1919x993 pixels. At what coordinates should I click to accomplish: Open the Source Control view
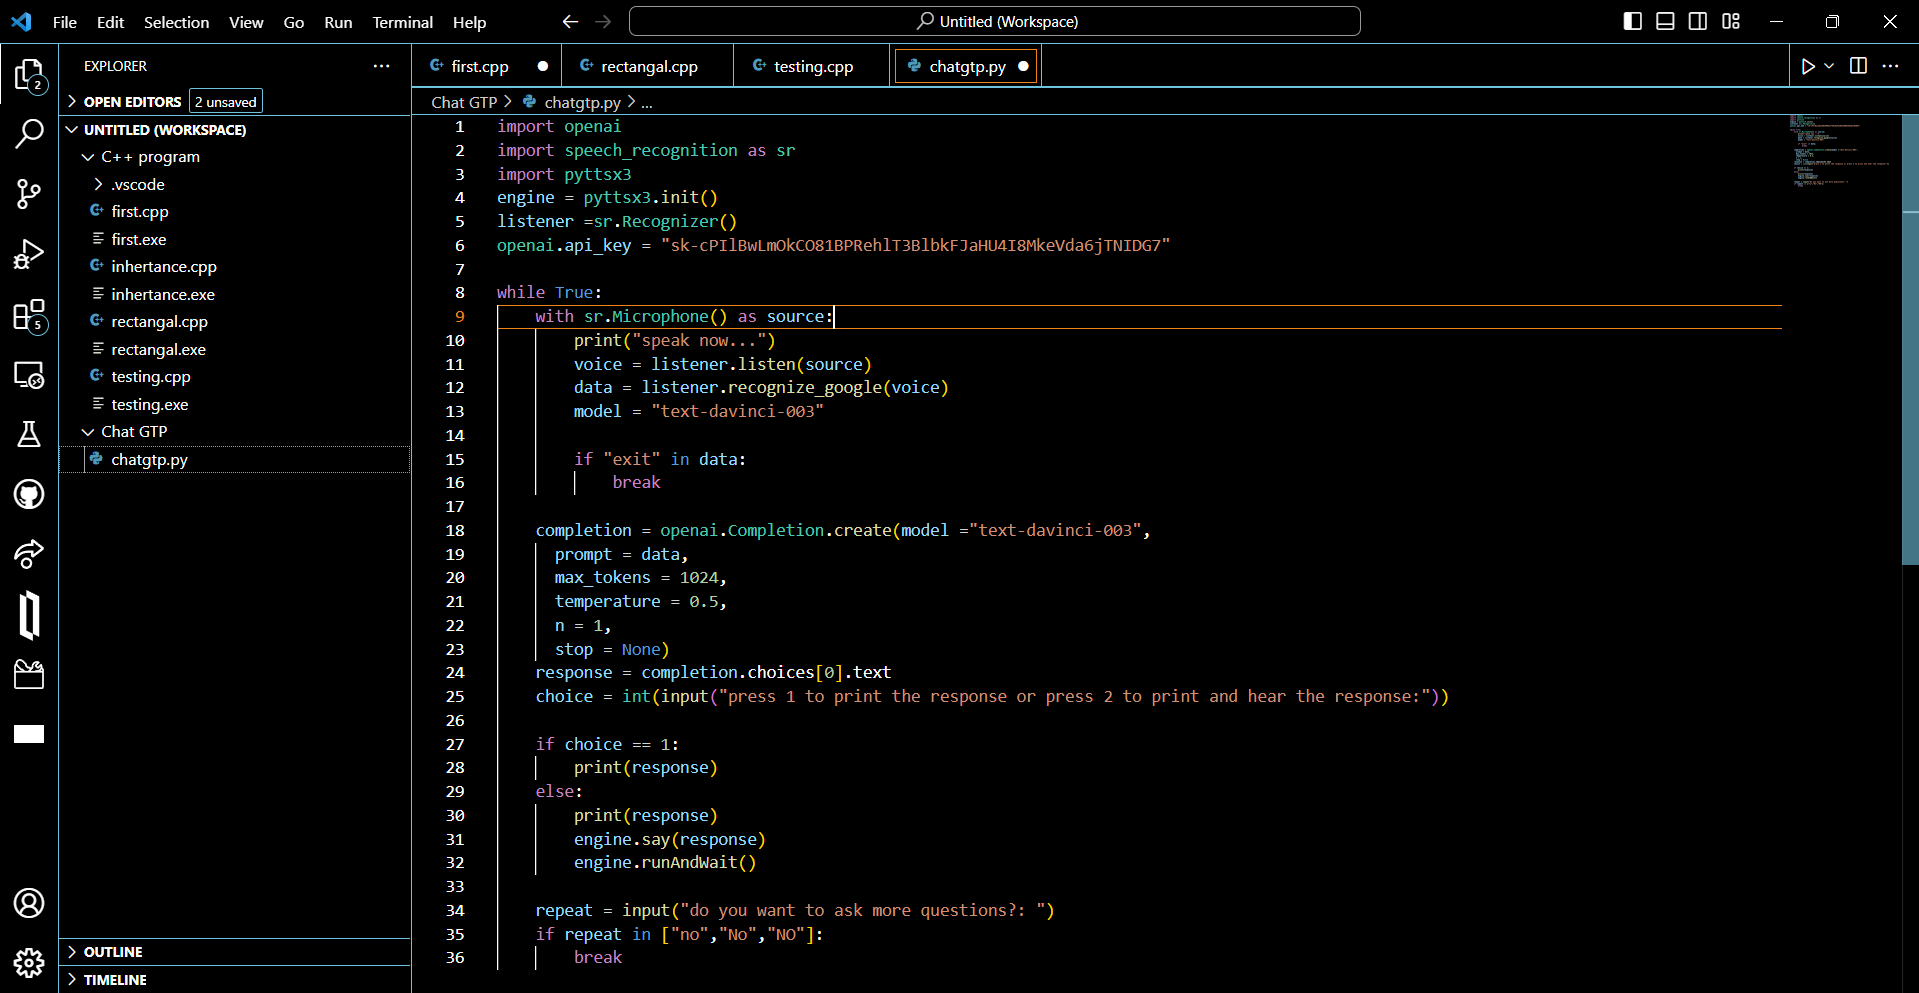[x=29, y=194]
